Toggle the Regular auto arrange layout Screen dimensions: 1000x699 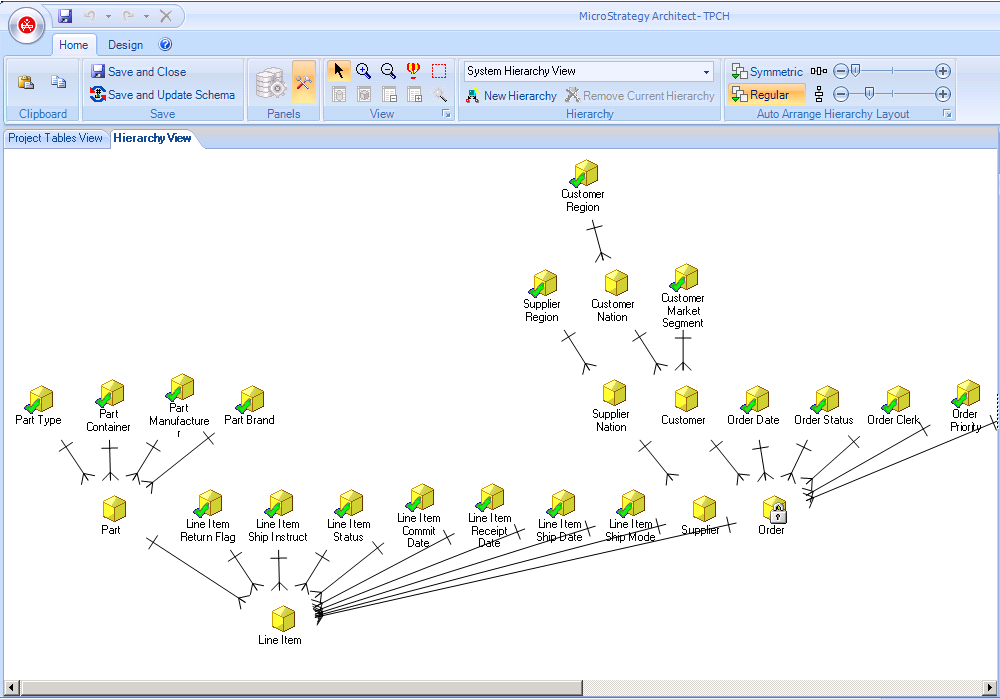coord(767,95)
